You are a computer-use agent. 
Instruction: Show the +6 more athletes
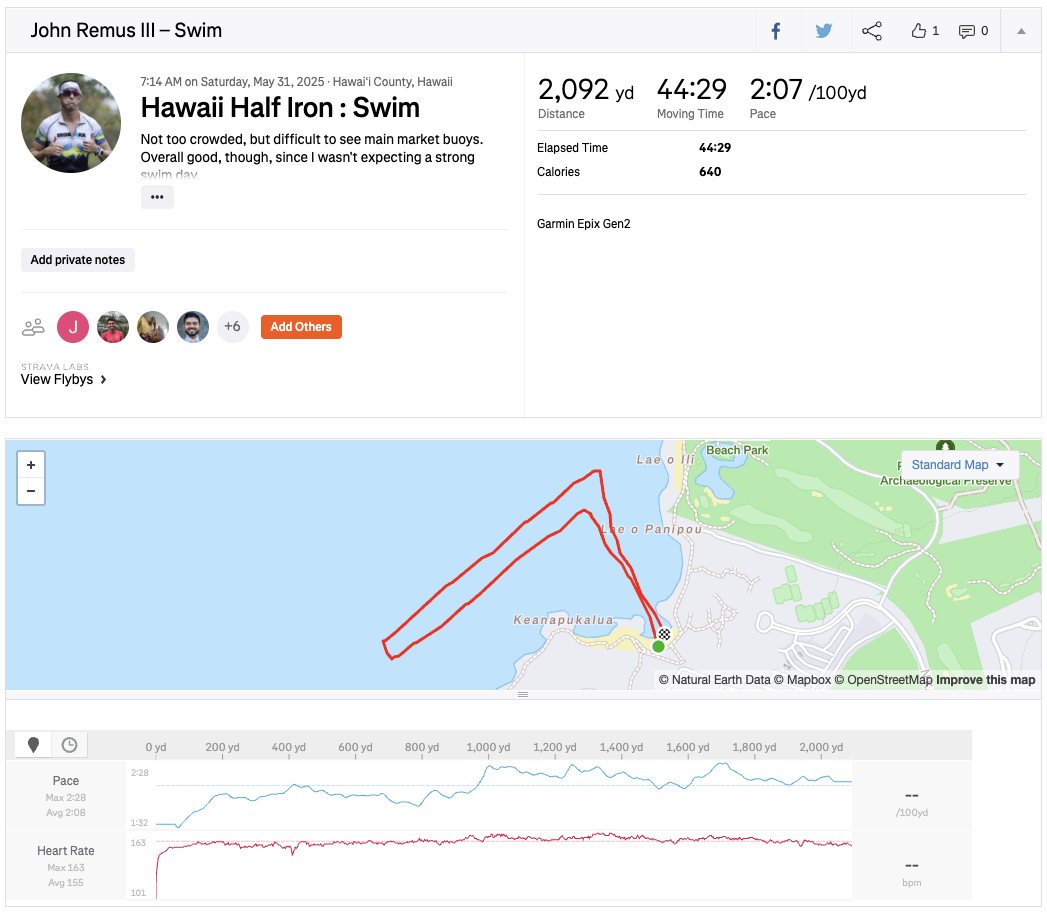click(232, 327)
